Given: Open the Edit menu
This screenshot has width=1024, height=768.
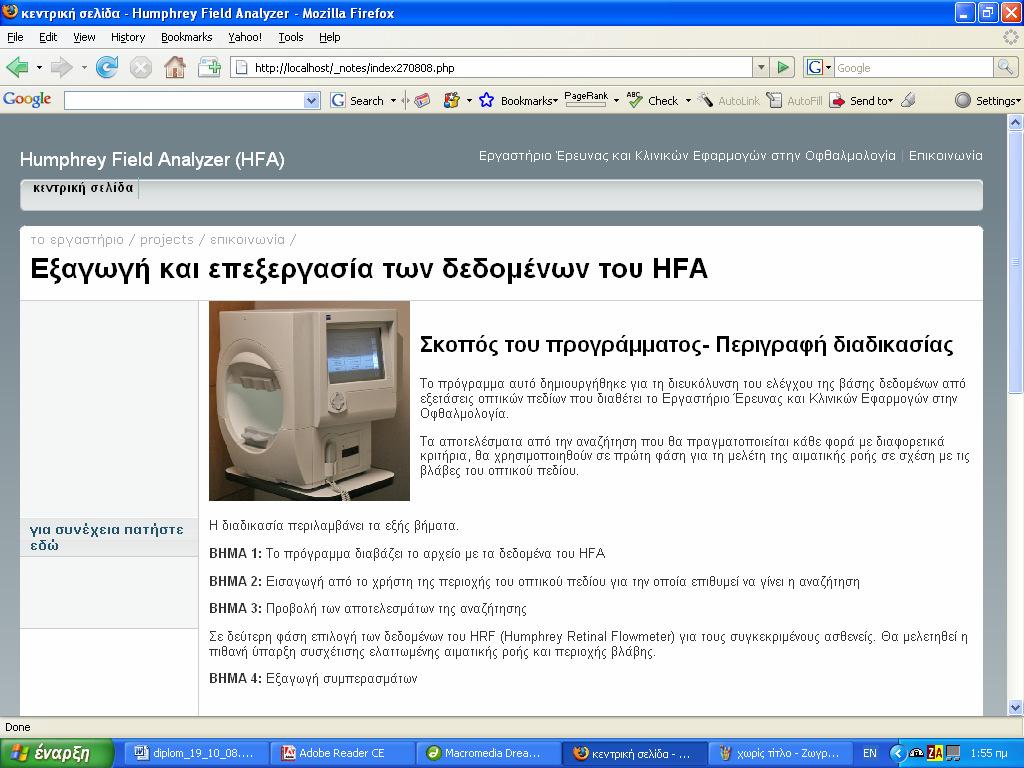Looking at the screenshot, I should 48,37.
